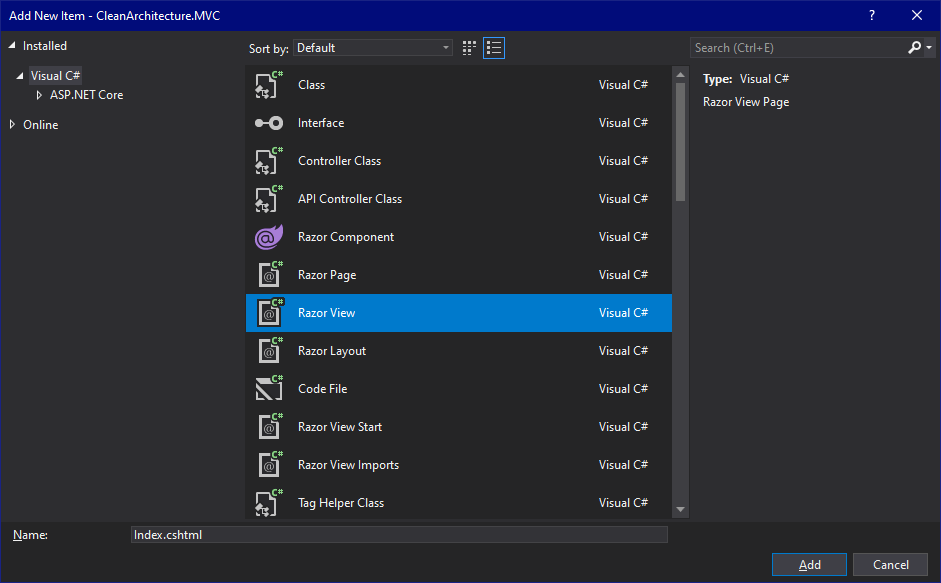Switch to medium icons list view
Viewport: 941px width, 583px height.
point(494,48)
